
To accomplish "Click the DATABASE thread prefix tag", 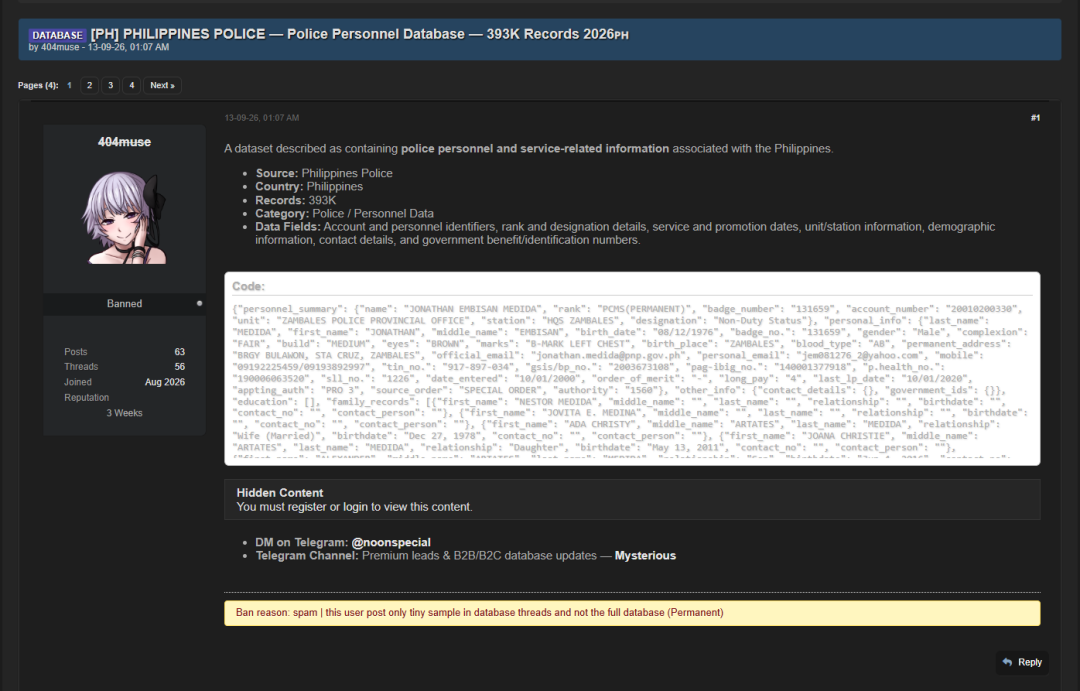I will [x=57, y=35].
